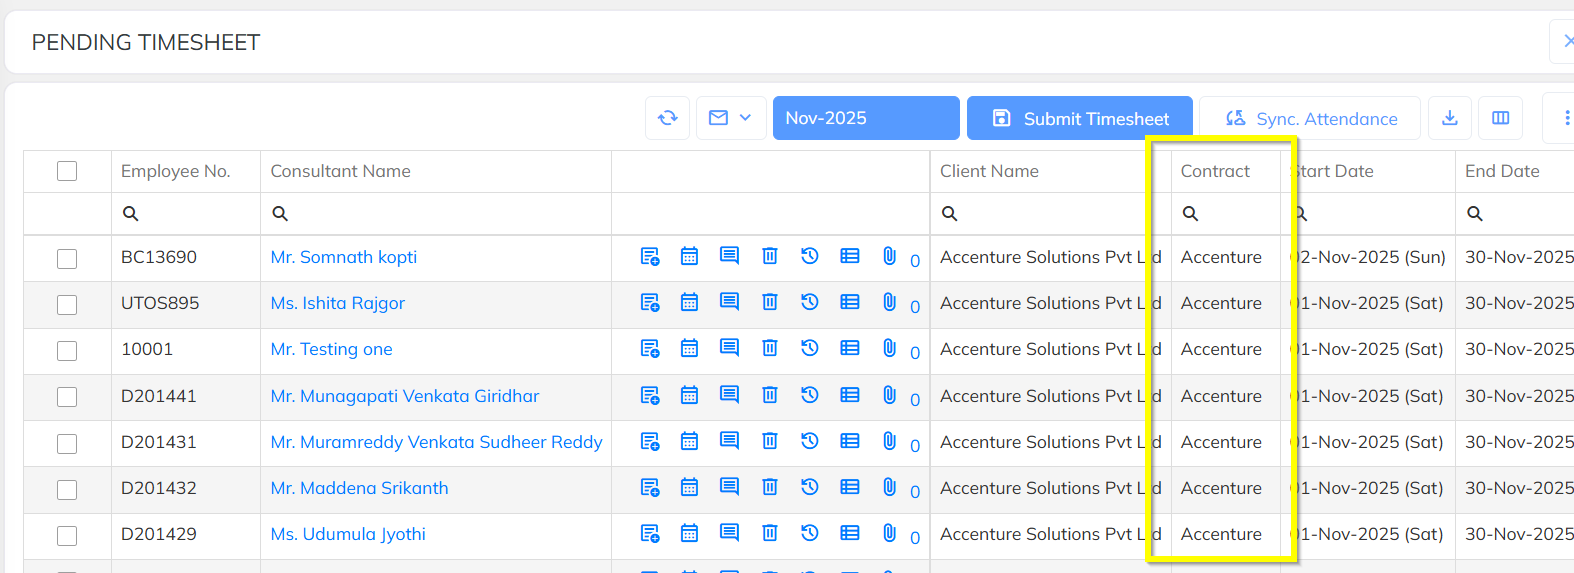
Task: Click the refresh icon in the toolbar
Action: pyautogui.click(x=668, y=118)
